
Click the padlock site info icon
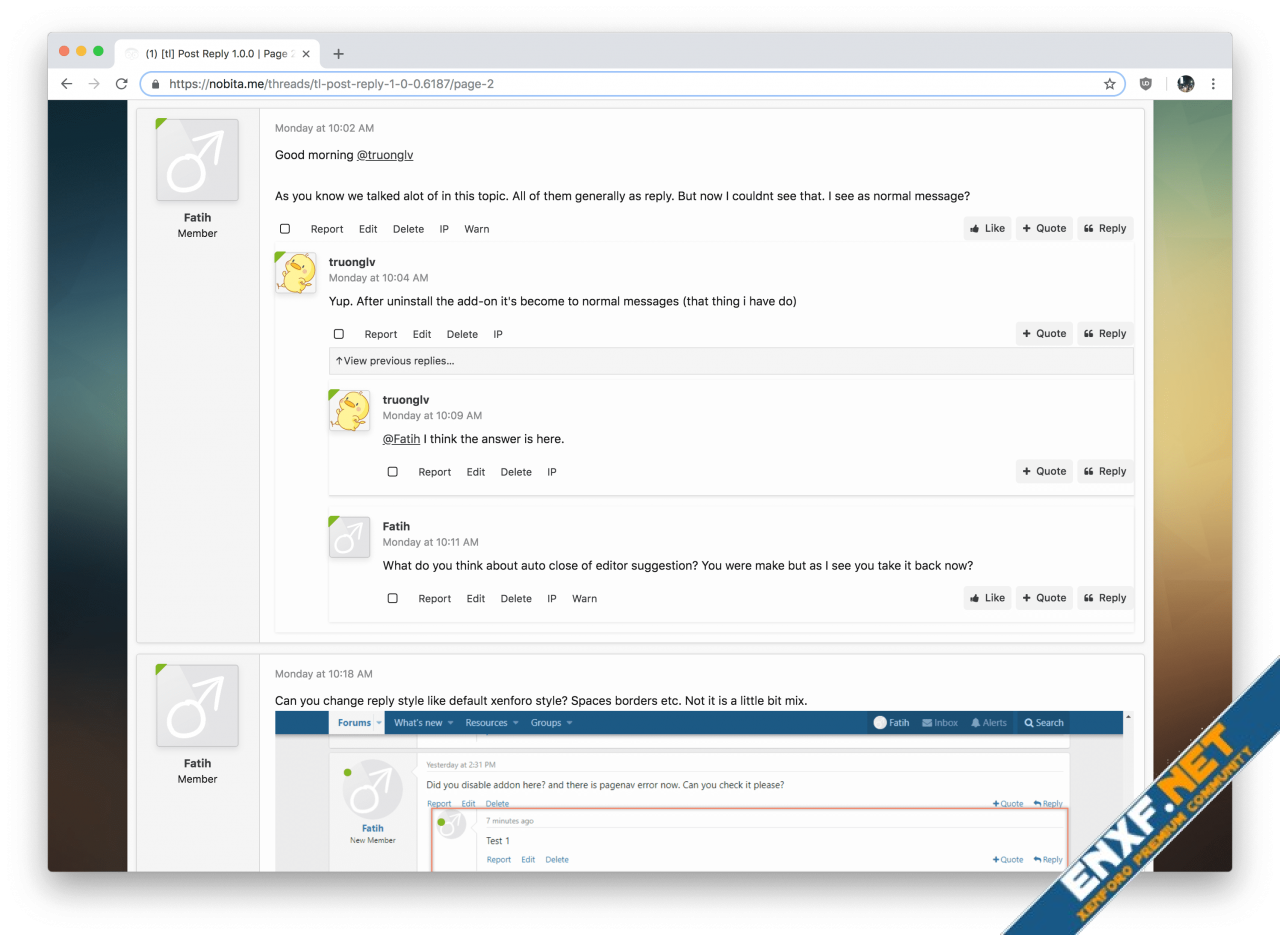tap(155, 84)
